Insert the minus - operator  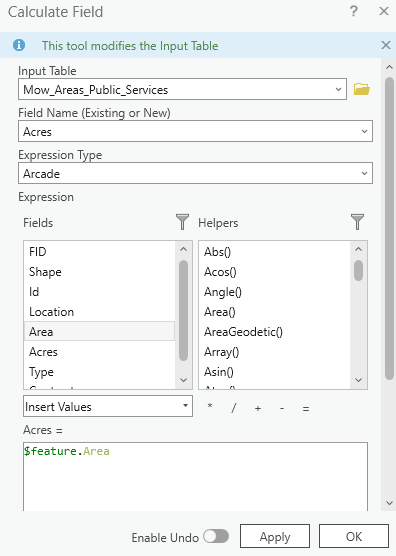pos(282,408)
